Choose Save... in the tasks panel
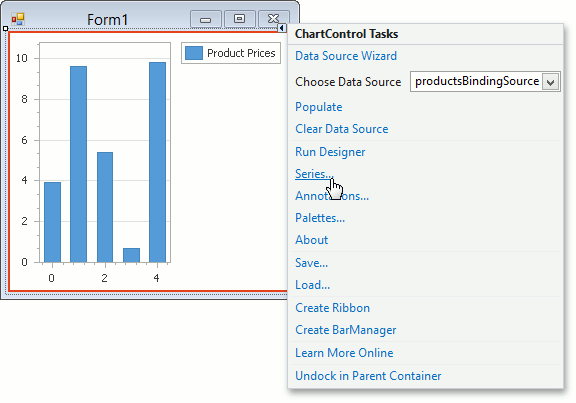This screenshot has height=403, width=576. (x=312, y=263)
